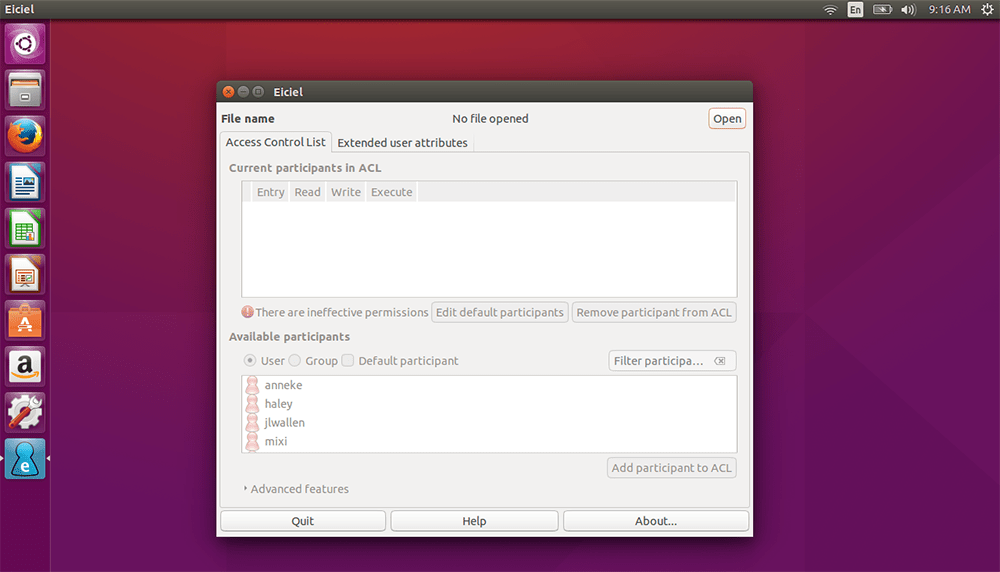Select user haley icon in participants list

tap(253, 404)
